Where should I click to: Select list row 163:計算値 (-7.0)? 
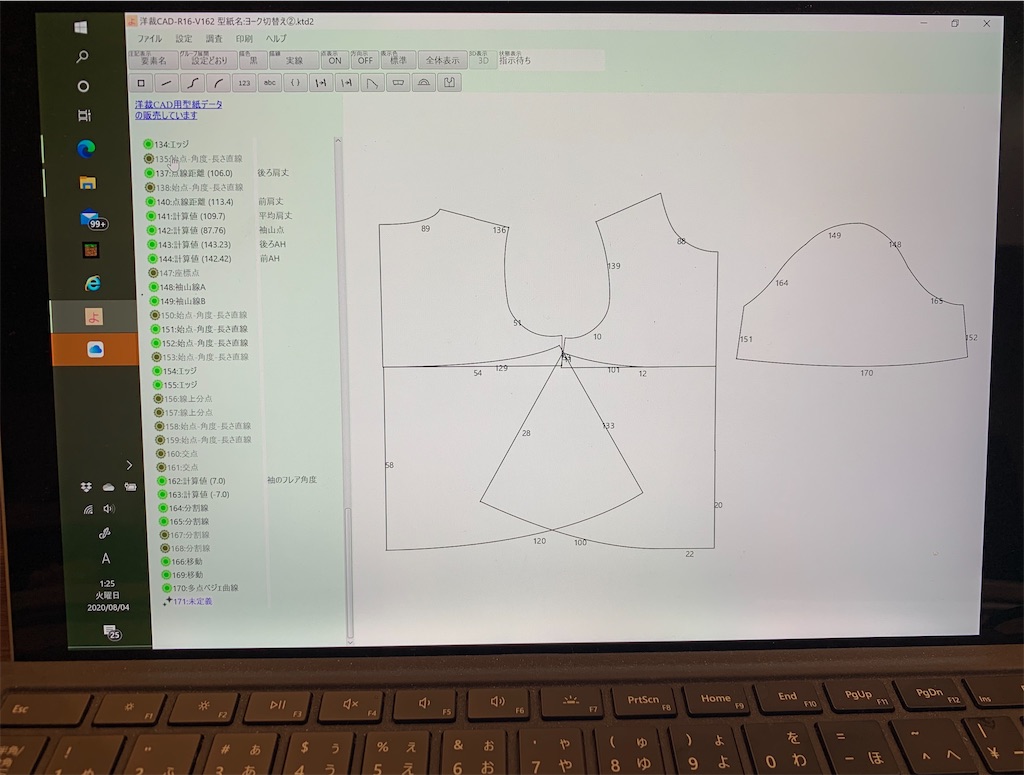(194, 494)
